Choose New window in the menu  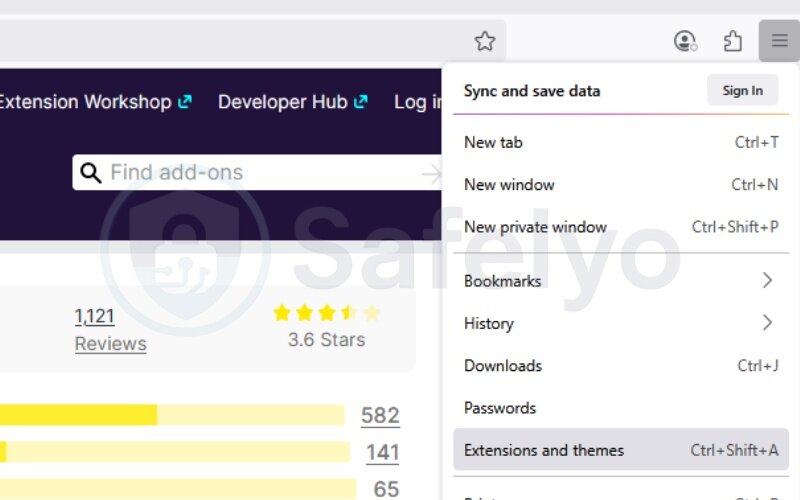pyautogui.click(x=621, y=184)
